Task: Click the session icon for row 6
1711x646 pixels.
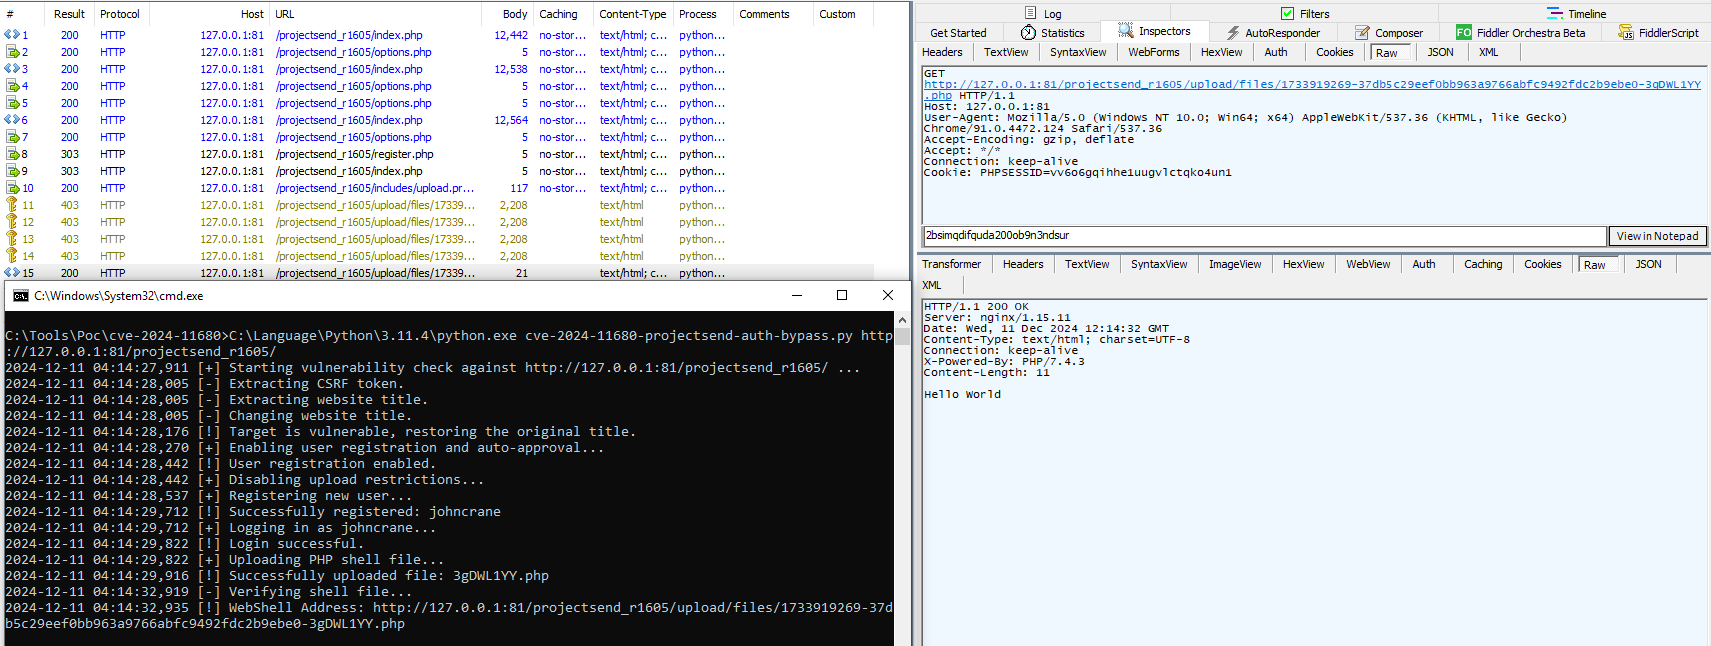Action: tap(12, 120)
